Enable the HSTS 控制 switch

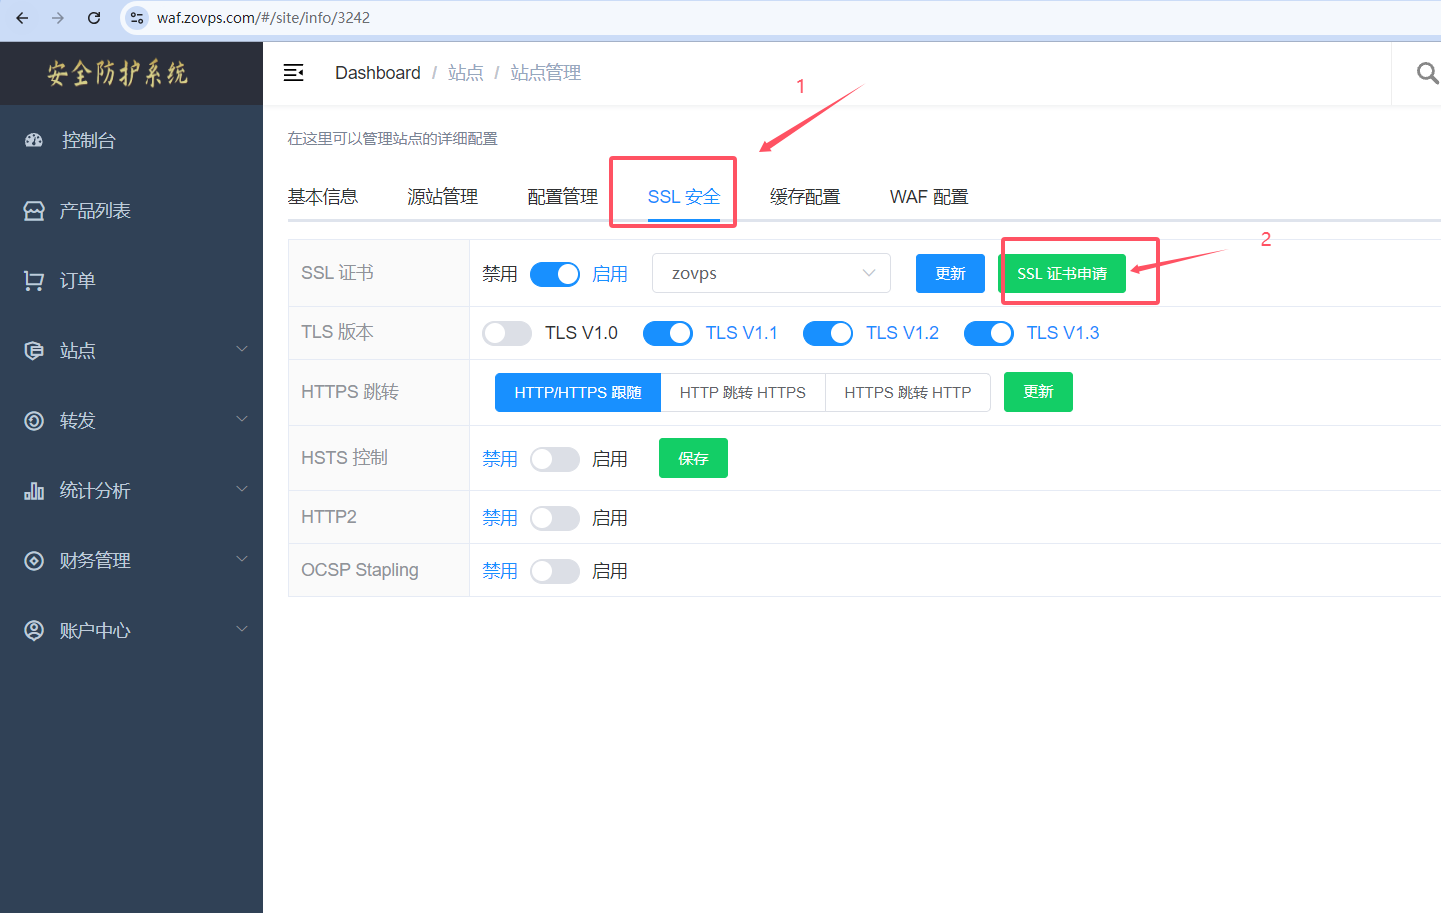tap(555, 459)
